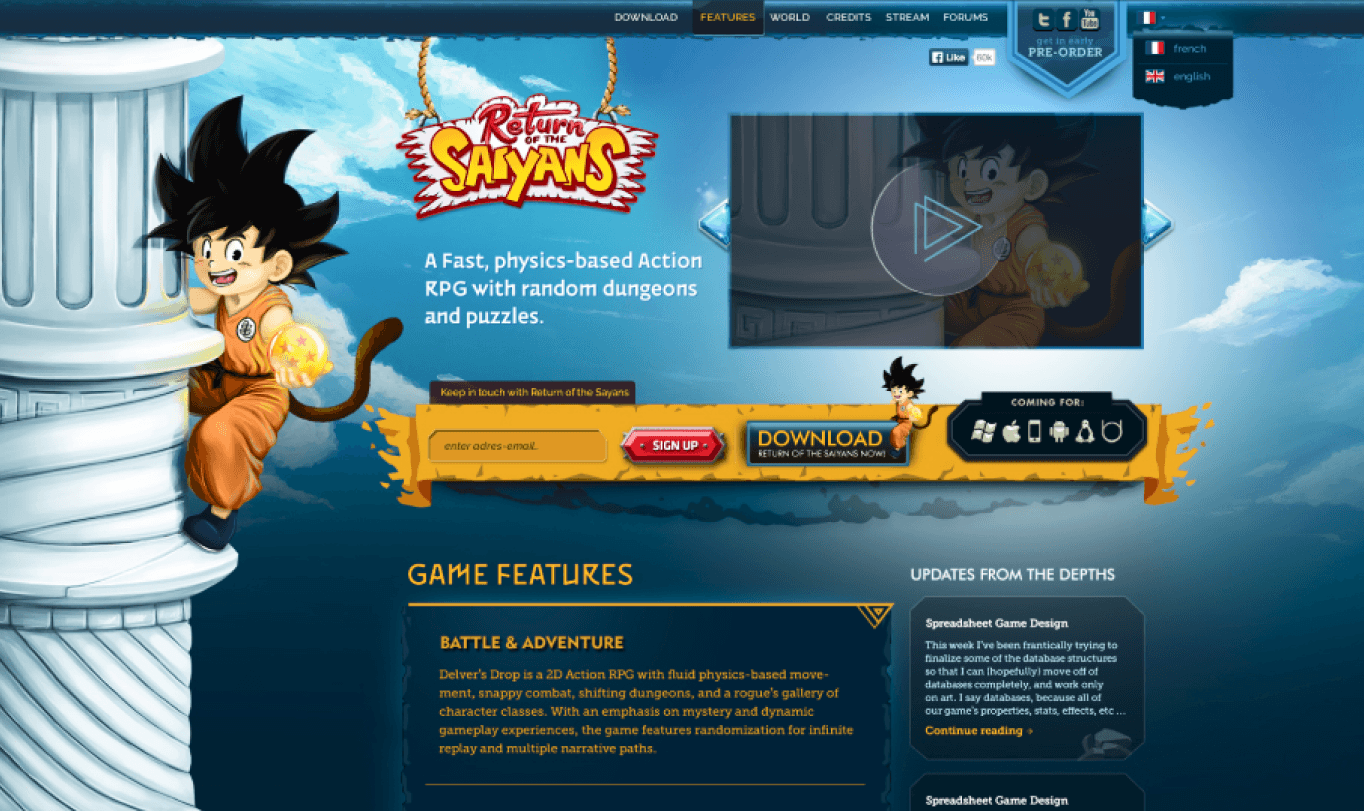
Task: Open the Credits nav item
Action: [x=848, y=17]
